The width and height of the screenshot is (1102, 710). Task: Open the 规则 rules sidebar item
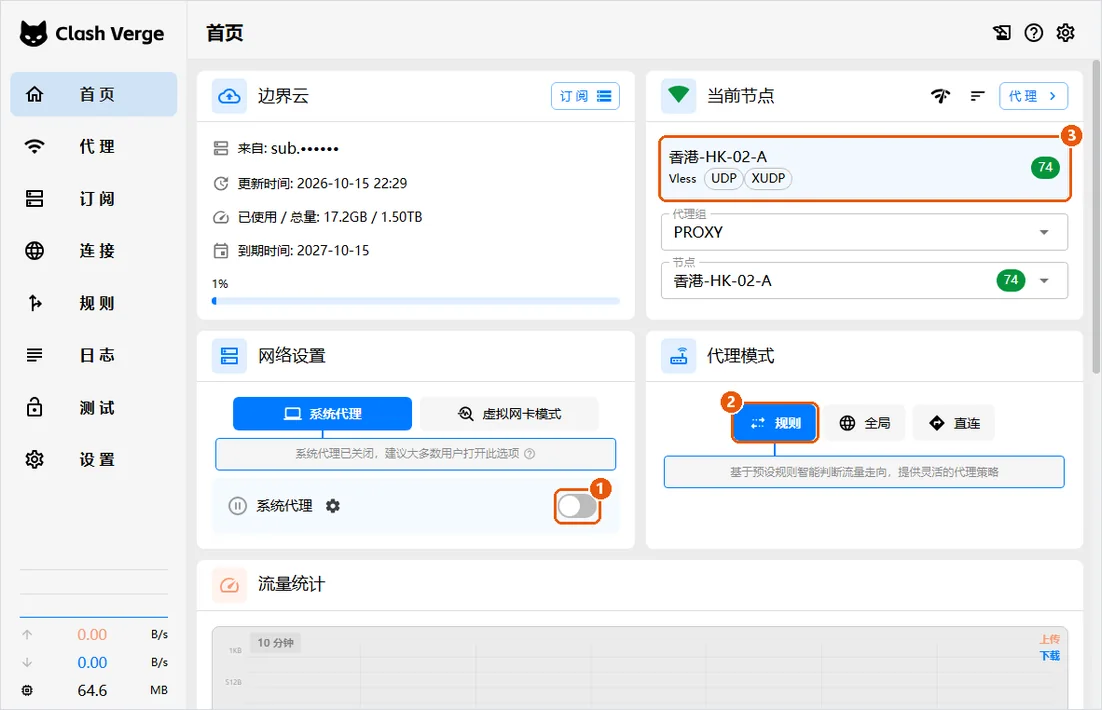click(93, 303)
